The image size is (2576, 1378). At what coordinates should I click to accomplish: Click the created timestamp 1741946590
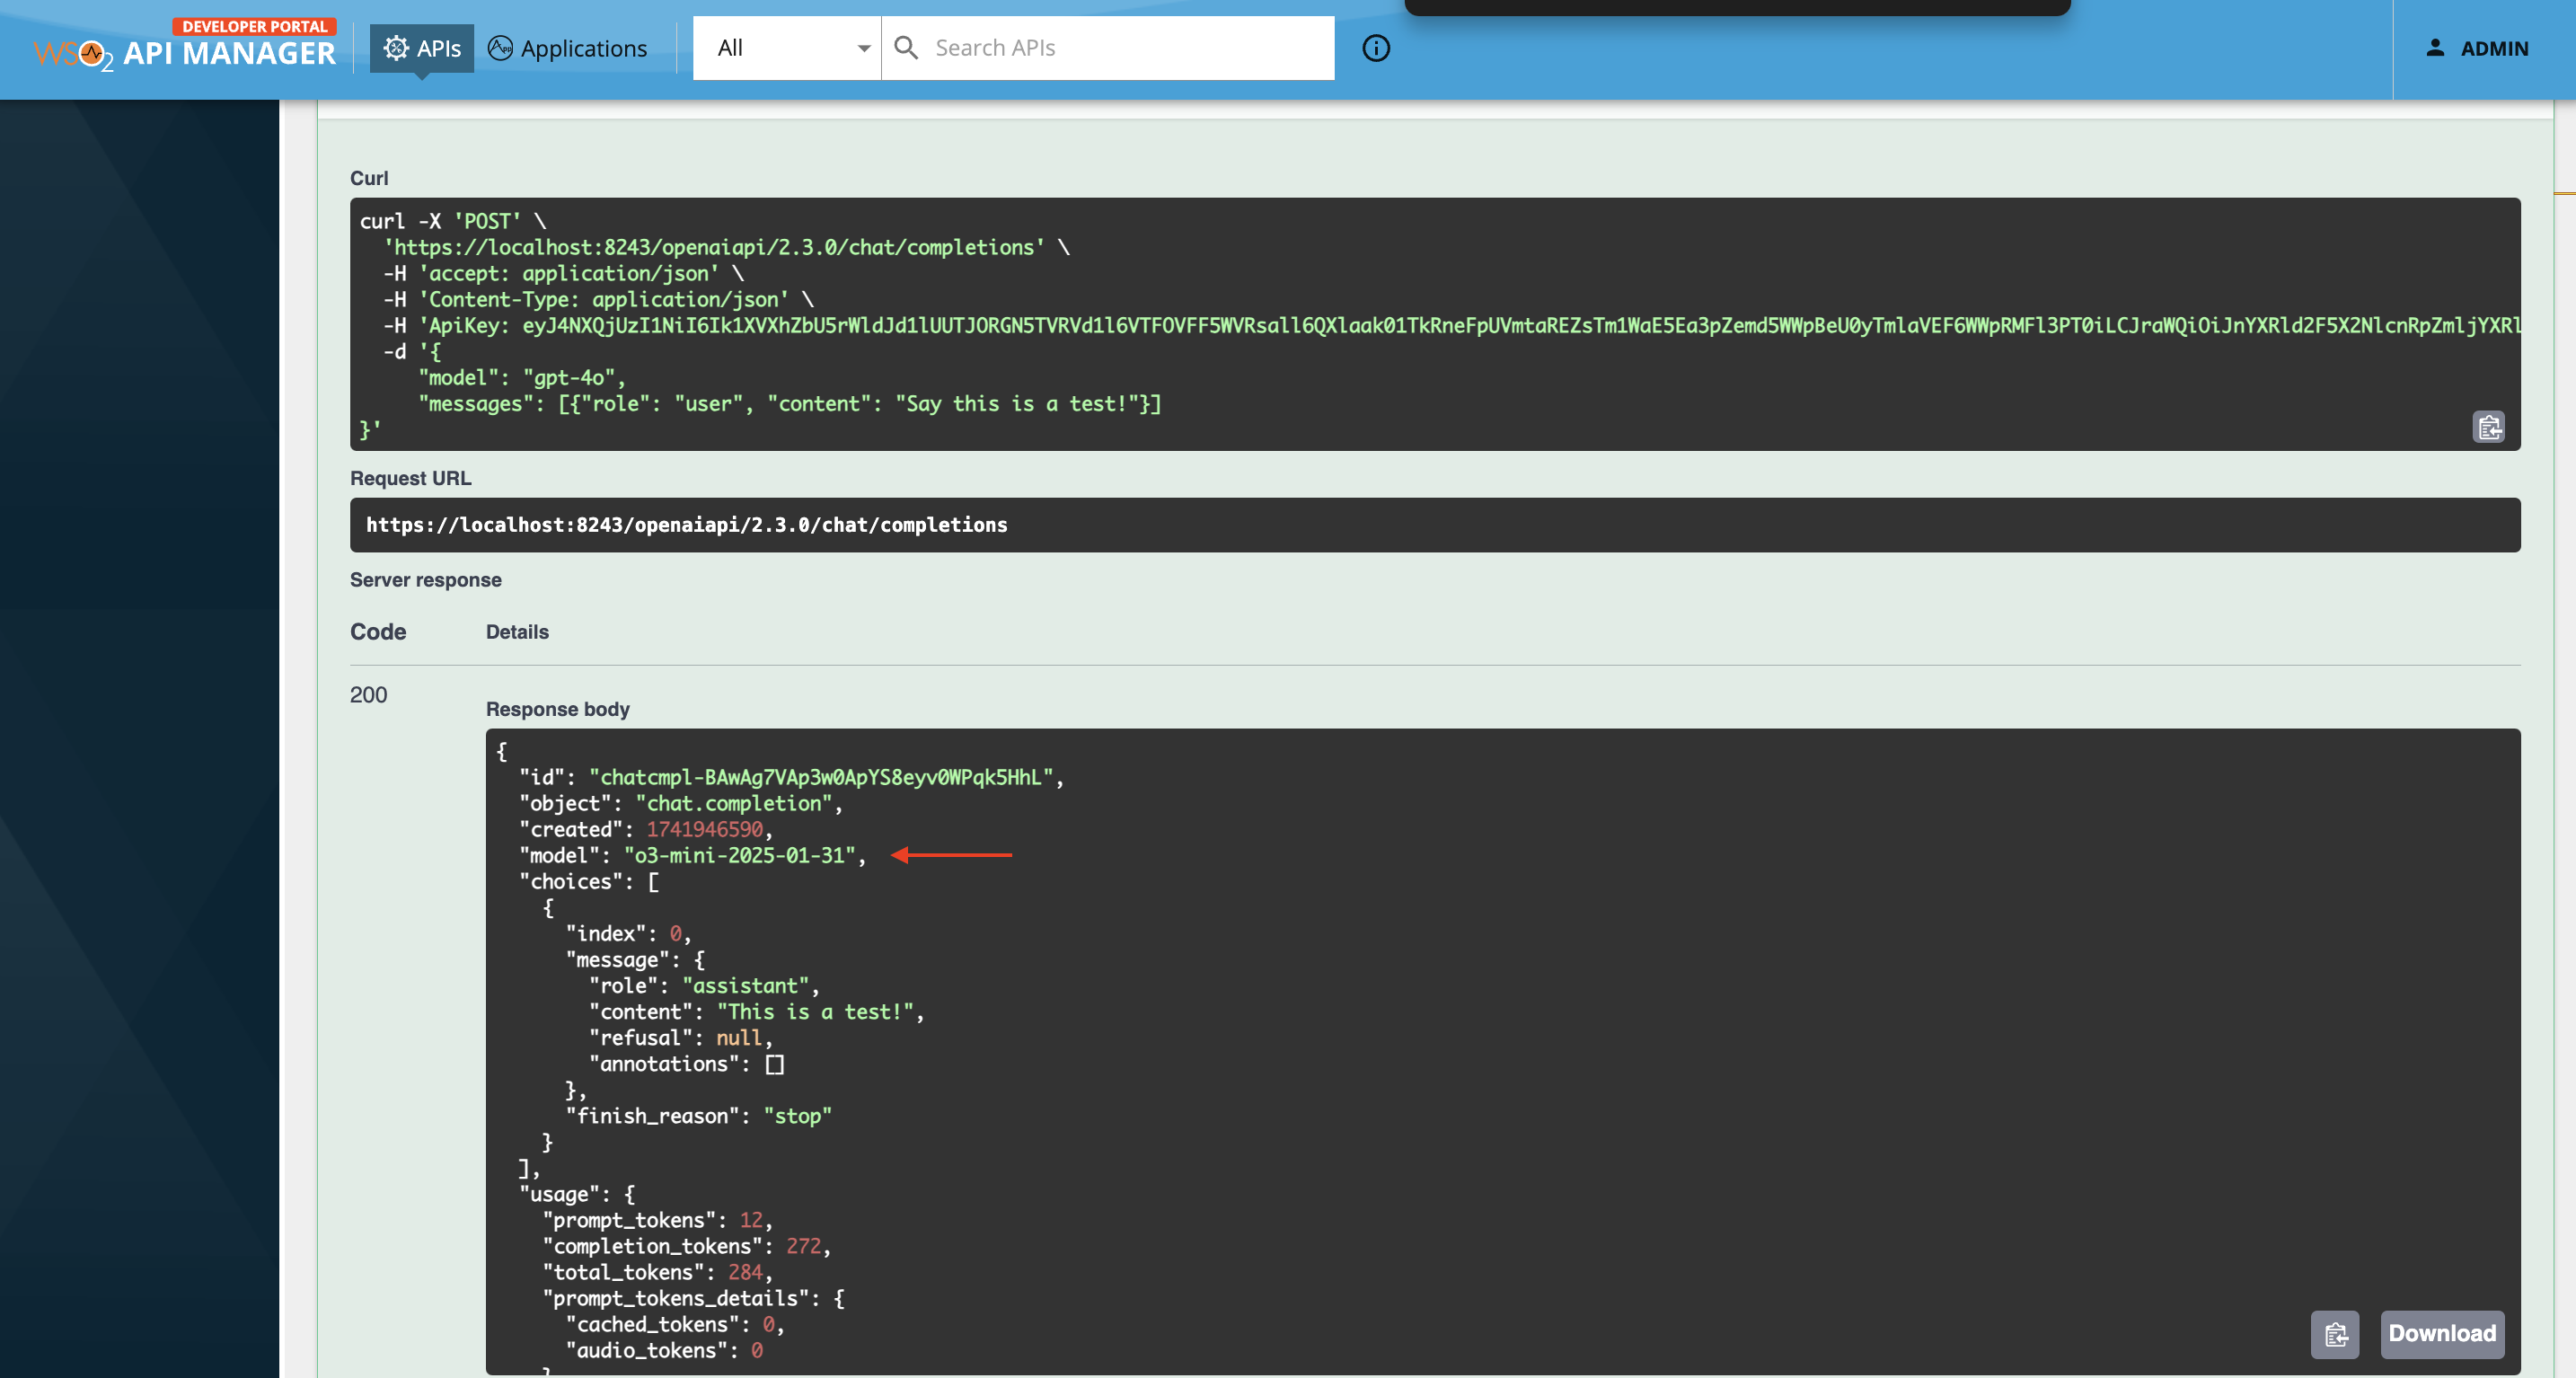tap(704, 829)
